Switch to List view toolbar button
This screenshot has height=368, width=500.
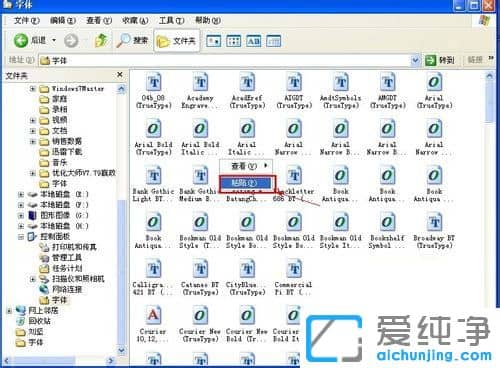pos(234,41)
